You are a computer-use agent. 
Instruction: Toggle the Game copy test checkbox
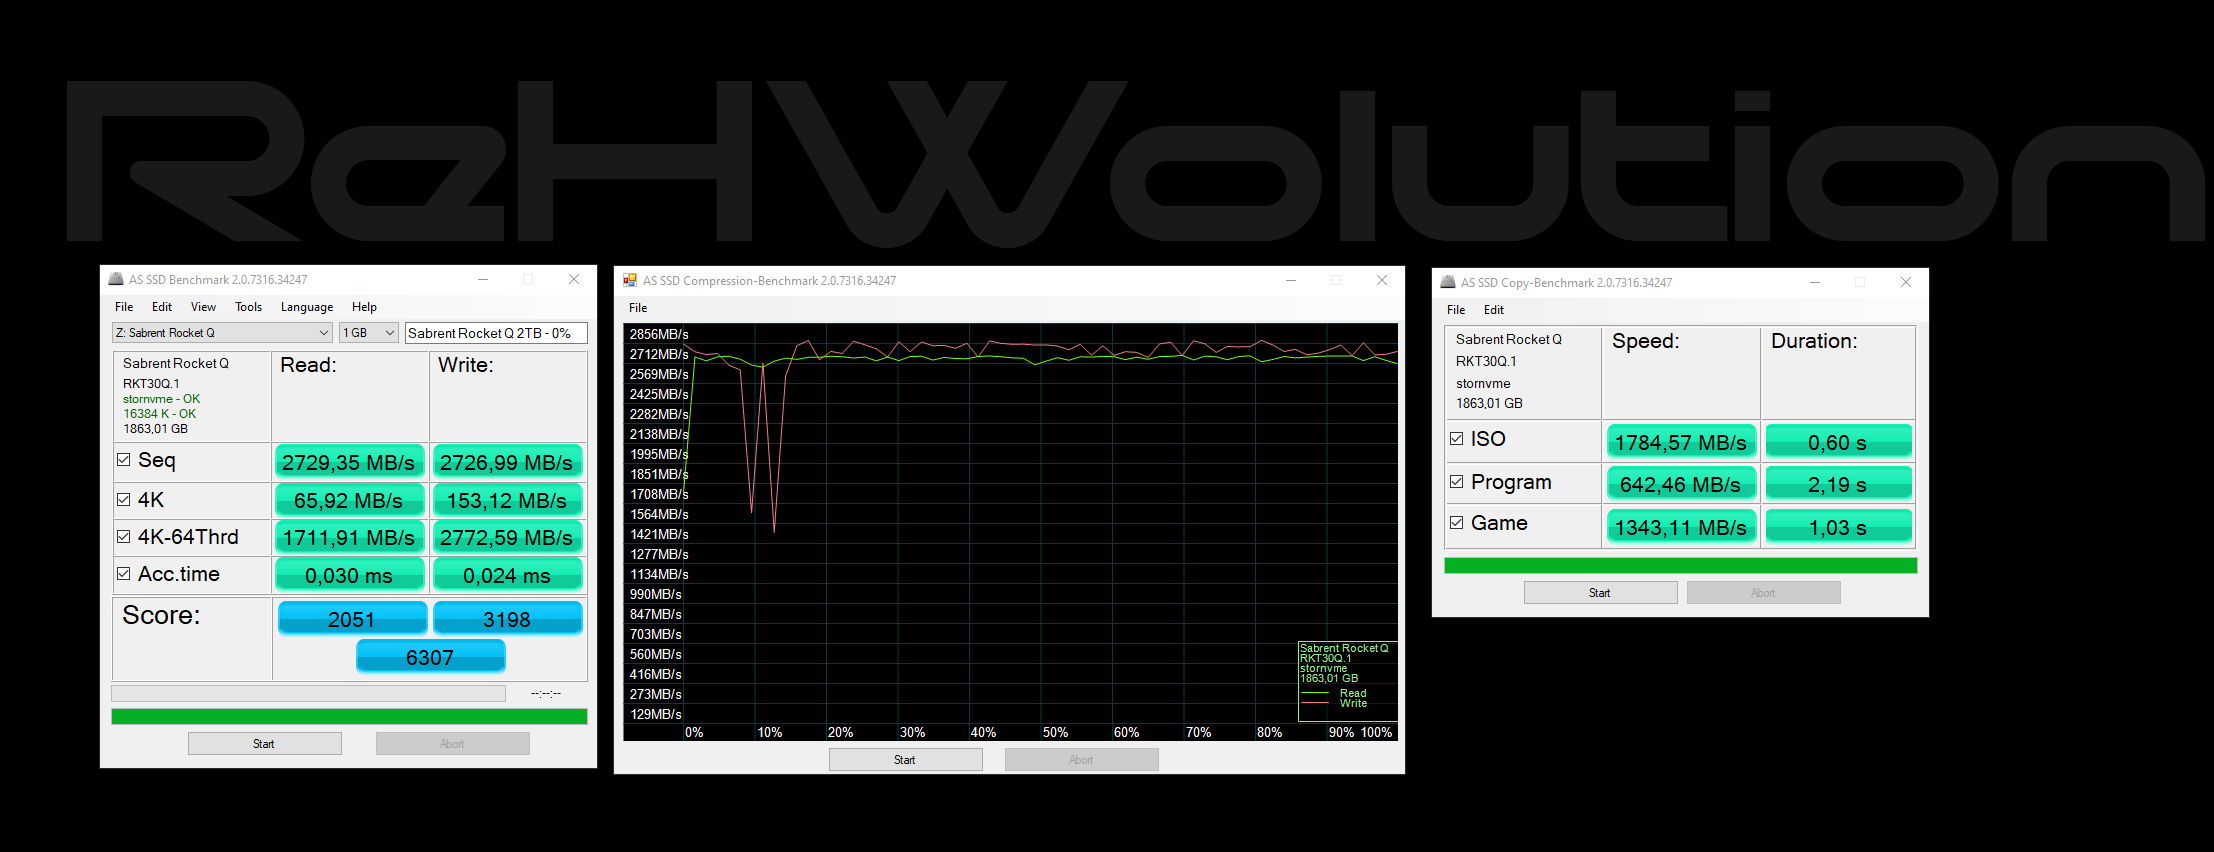coord(1457,523)
